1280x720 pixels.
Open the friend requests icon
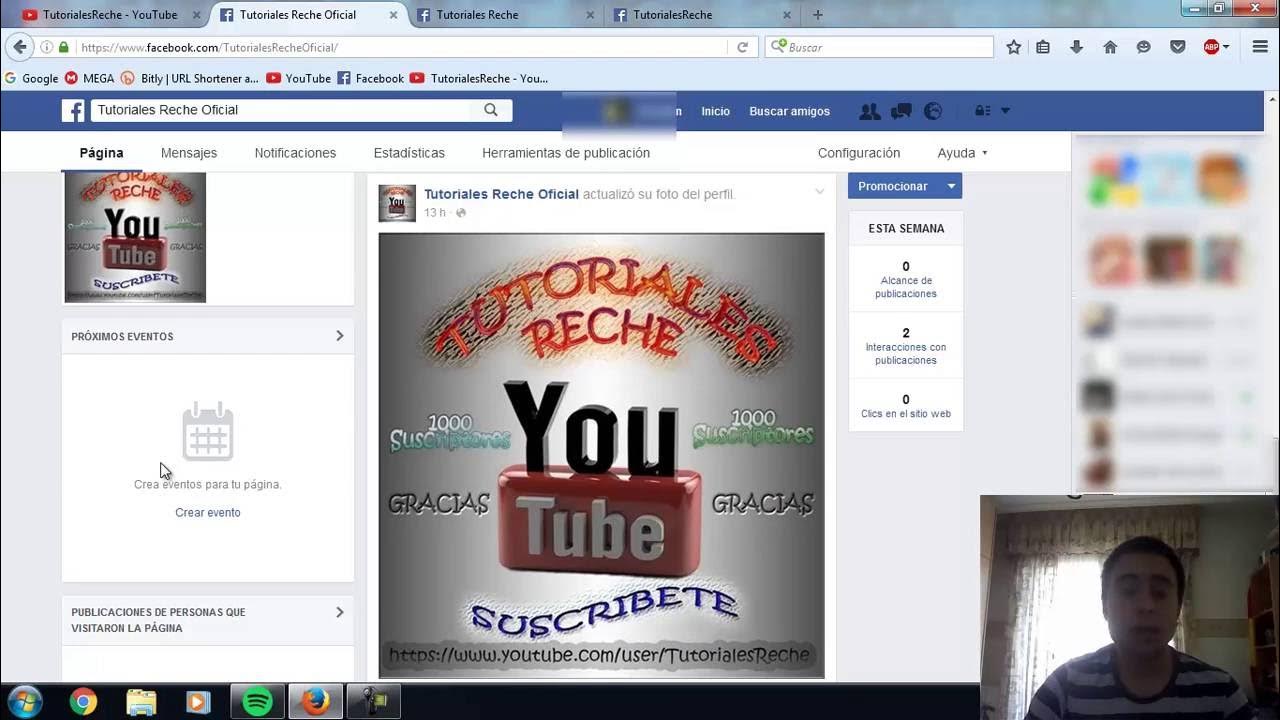click(x=869, y=111)
